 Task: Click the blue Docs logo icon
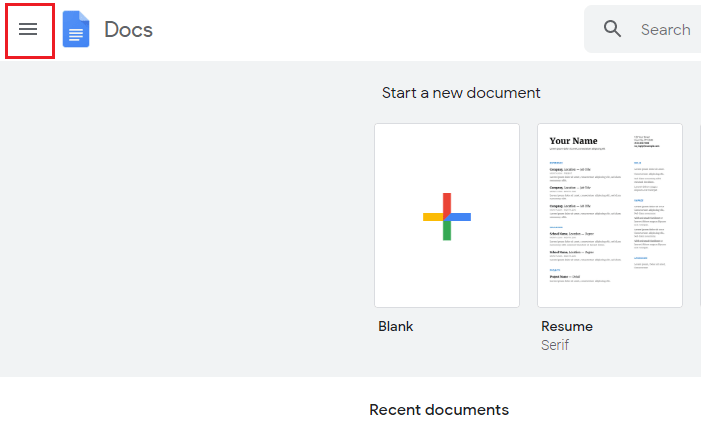pos(77,30)
